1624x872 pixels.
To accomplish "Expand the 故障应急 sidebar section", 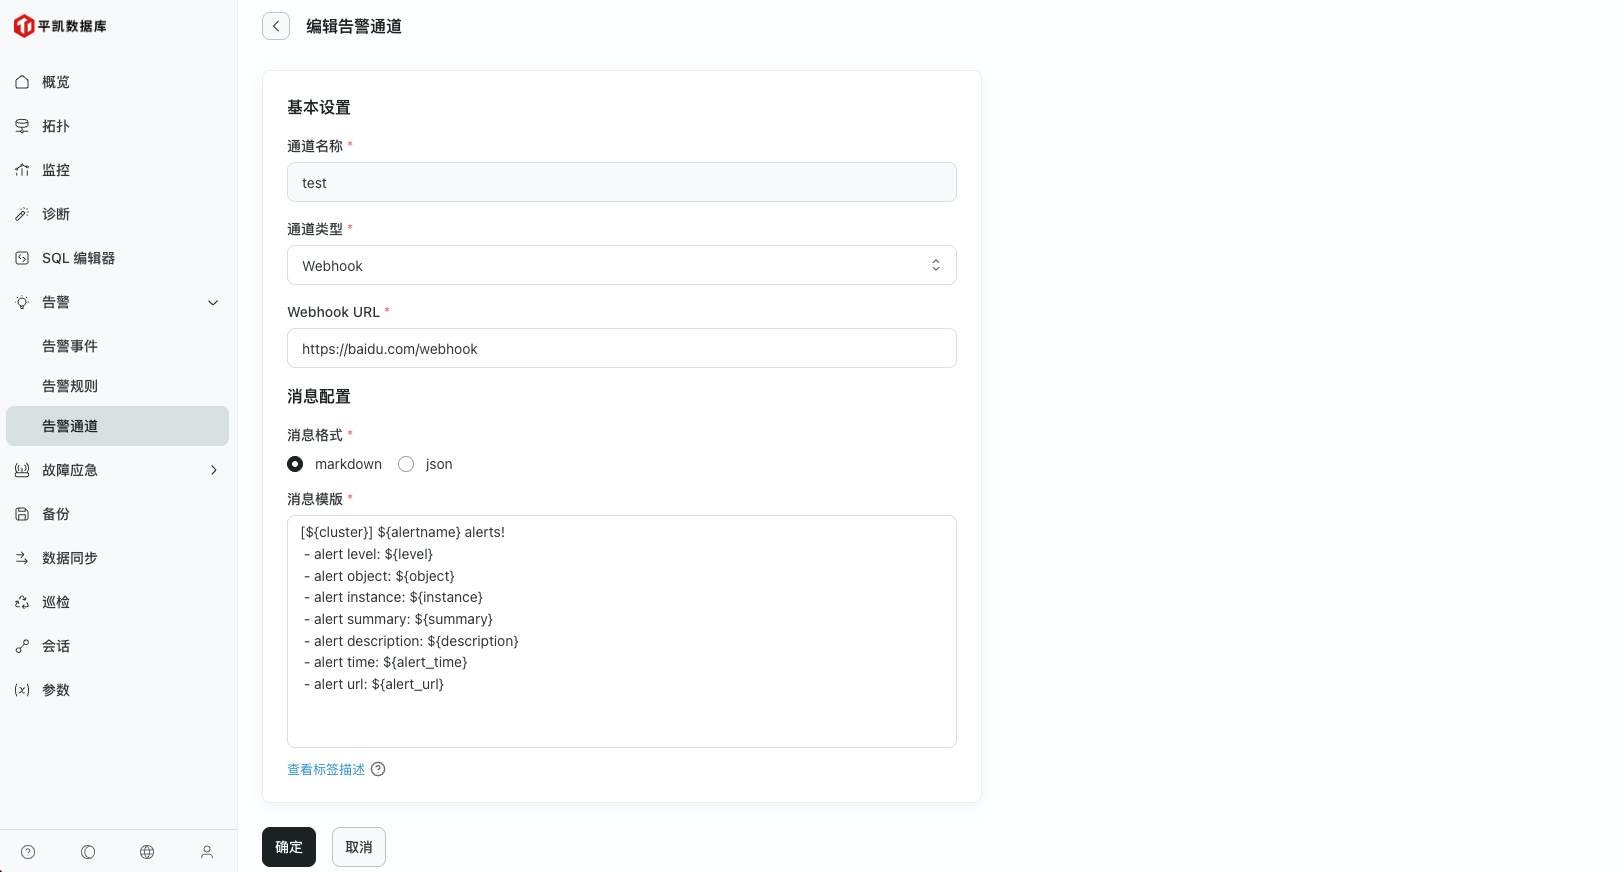I will pos(213,470).
